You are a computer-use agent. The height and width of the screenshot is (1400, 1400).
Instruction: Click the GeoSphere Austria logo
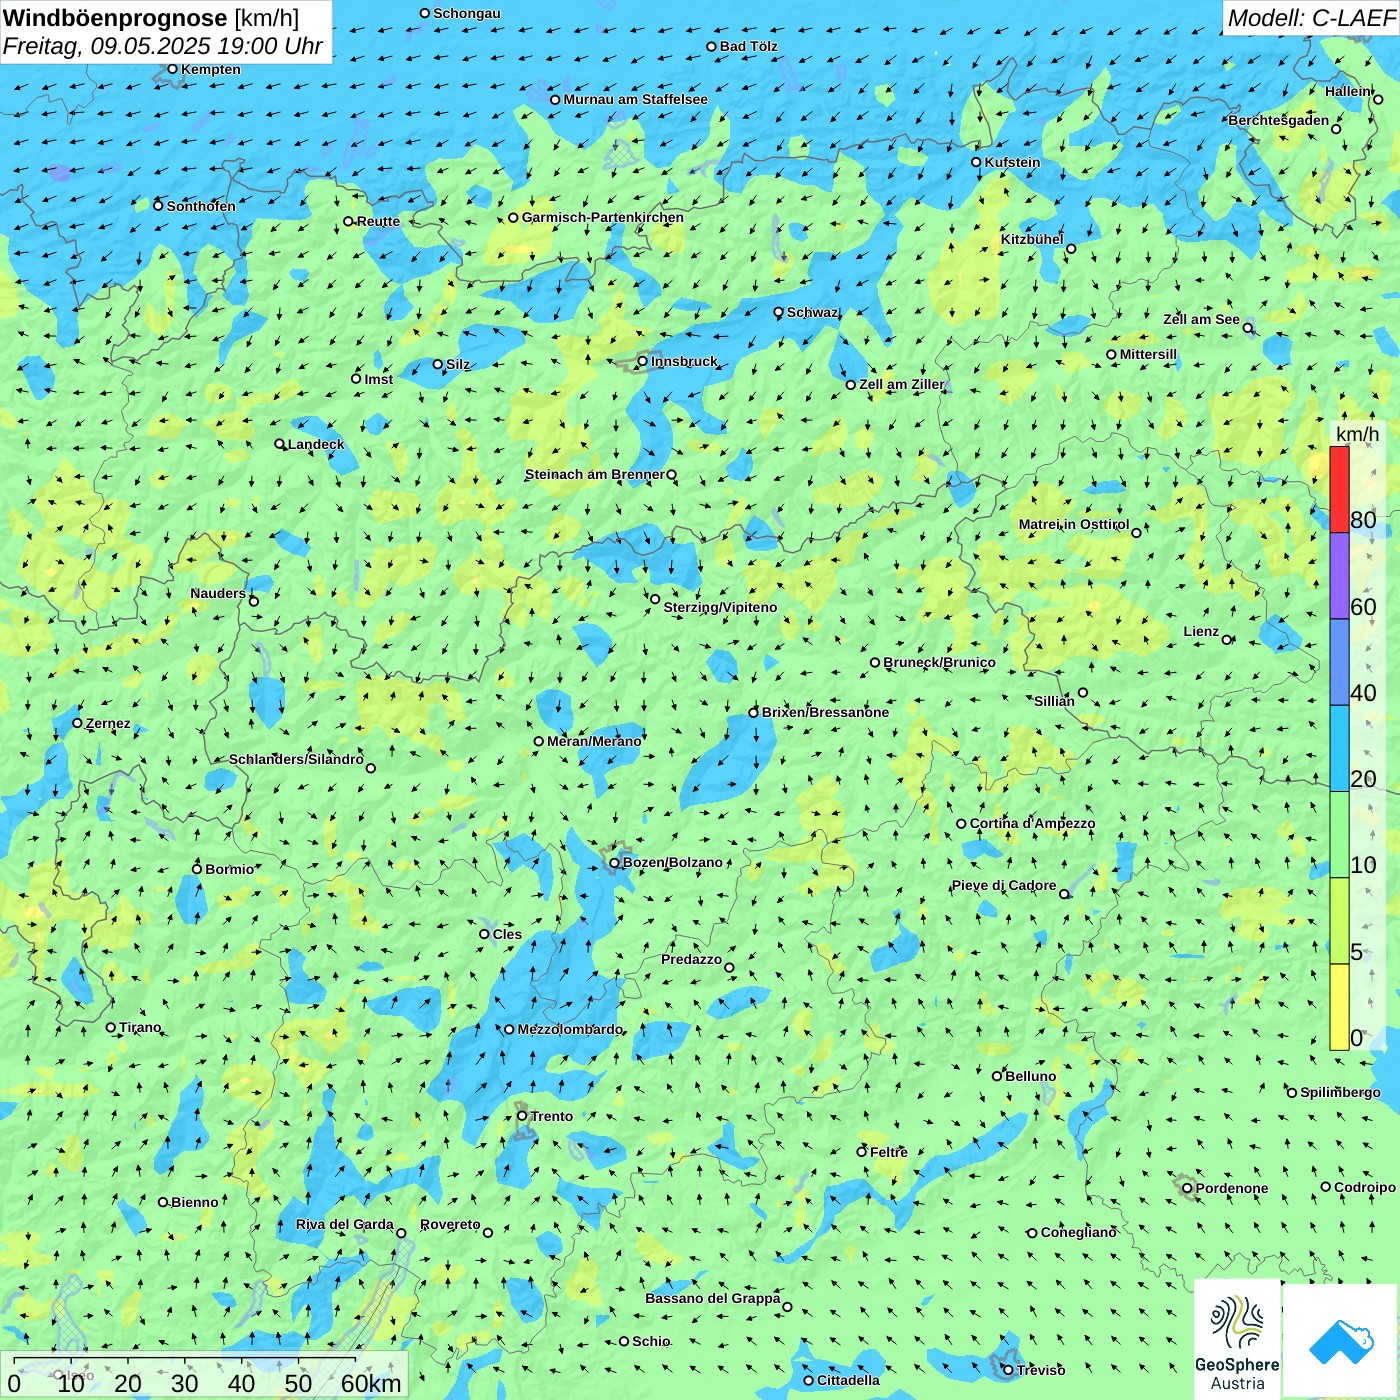[x=1237, y=1339]
